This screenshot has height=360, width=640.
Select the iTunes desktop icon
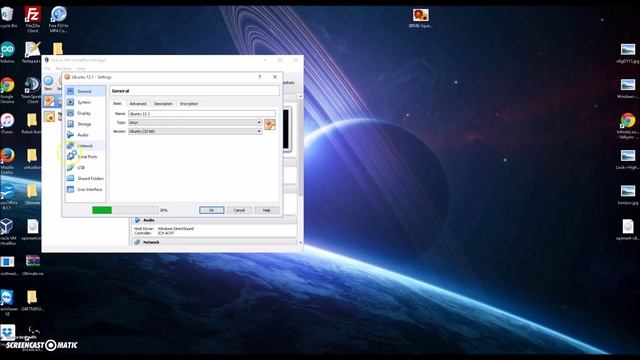[7, 124]
